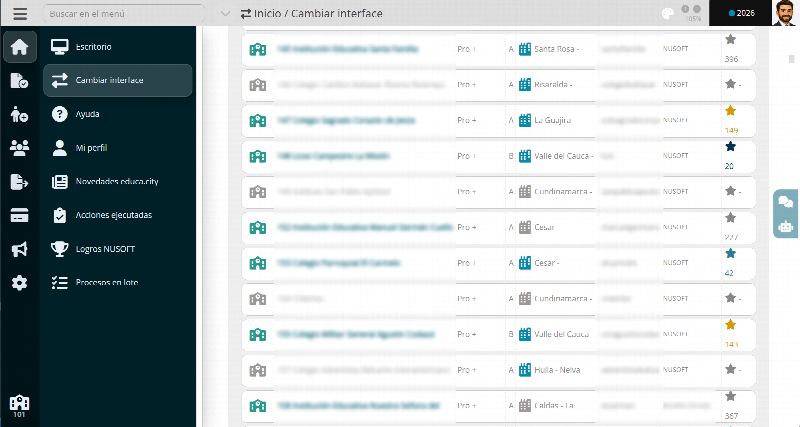Click the grey school icon in the Risaralda row
This screenshot has width=800, height=427.
(258, 85)
